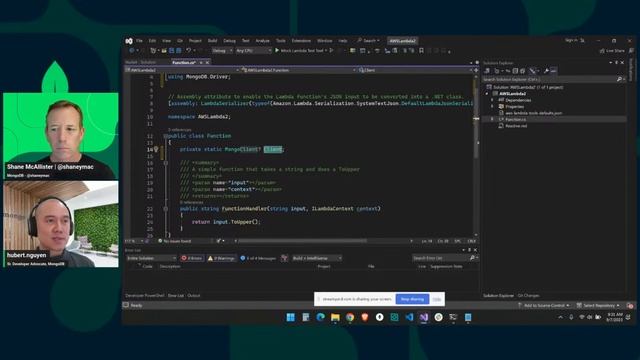
Task: Switch to the Output tab
Action: pyautogui.click(x=194, y=296)
